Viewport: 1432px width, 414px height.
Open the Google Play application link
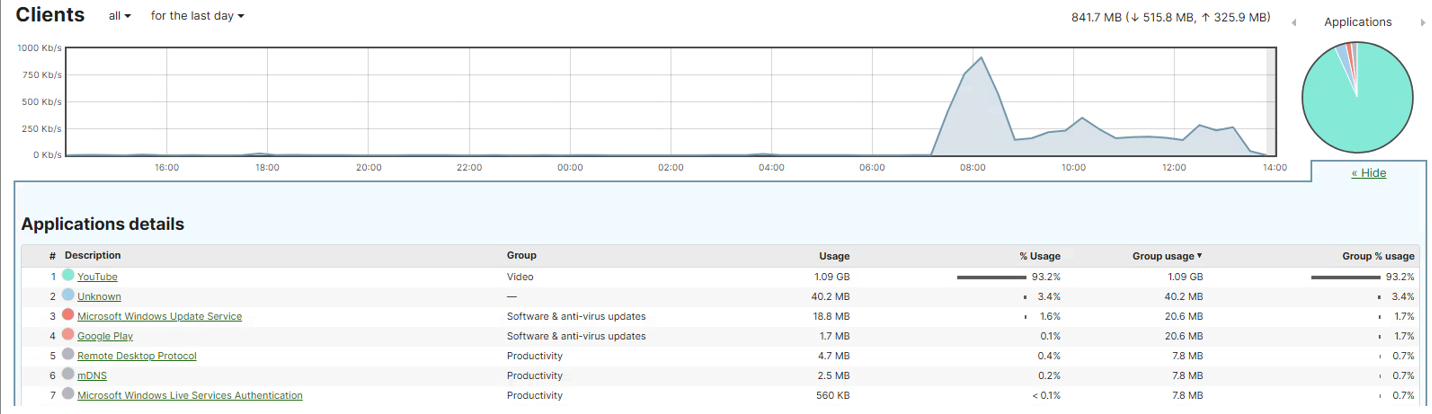point(105,336)
